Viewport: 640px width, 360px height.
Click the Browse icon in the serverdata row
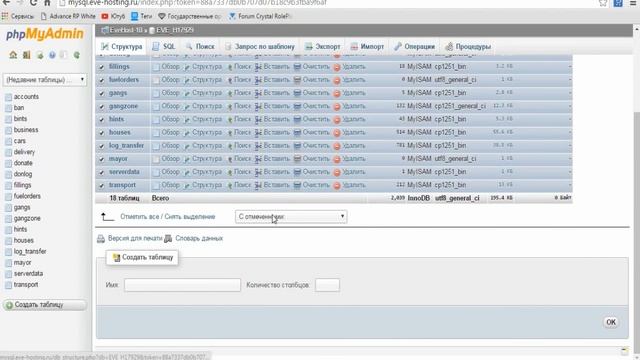tap(156, 172)
